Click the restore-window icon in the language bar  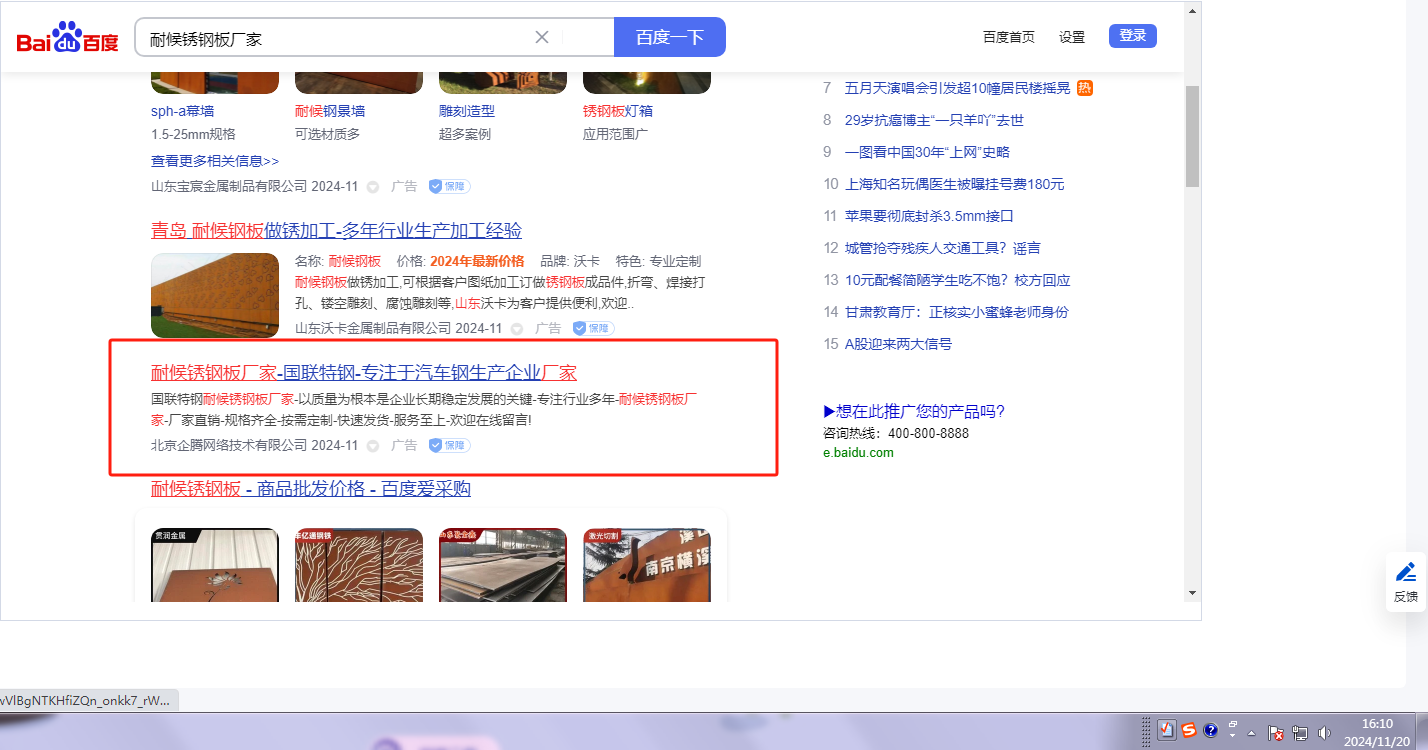click(1233, 724)
